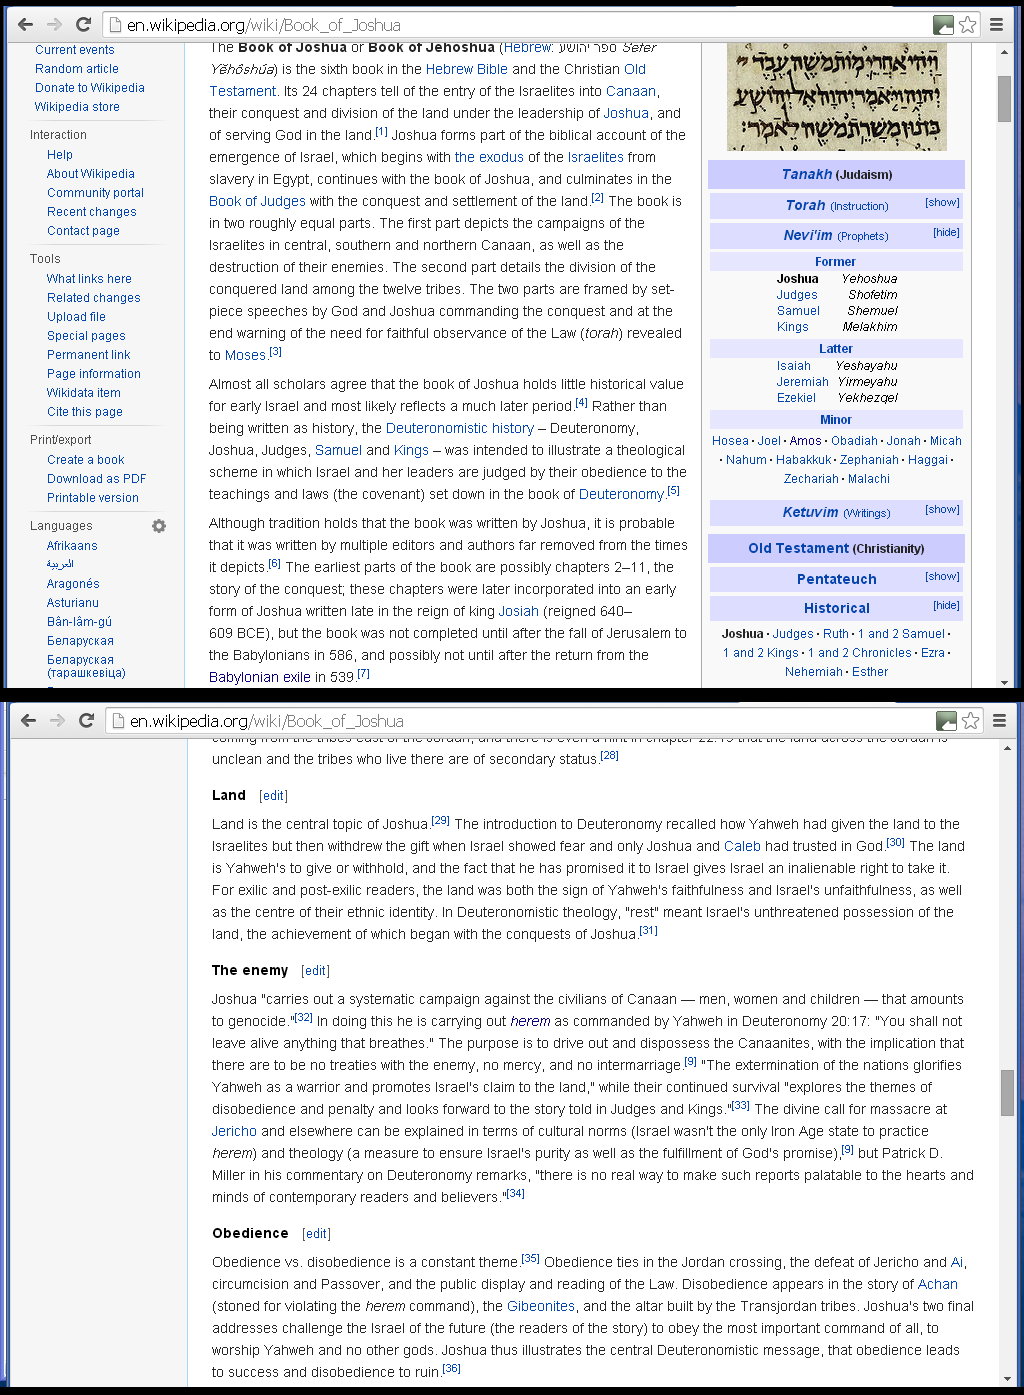Image resolution: width=1024 pixels, height=1395 pixels.
Task: Open Random article link
Action: 77,69
